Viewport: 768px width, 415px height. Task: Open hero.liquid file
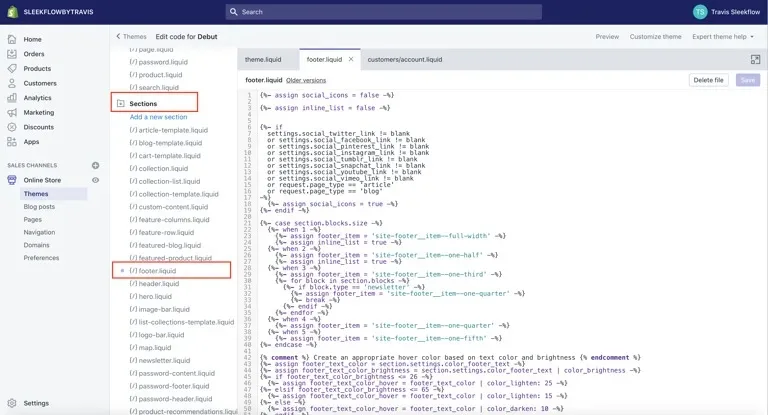click(x=151, y=296)
